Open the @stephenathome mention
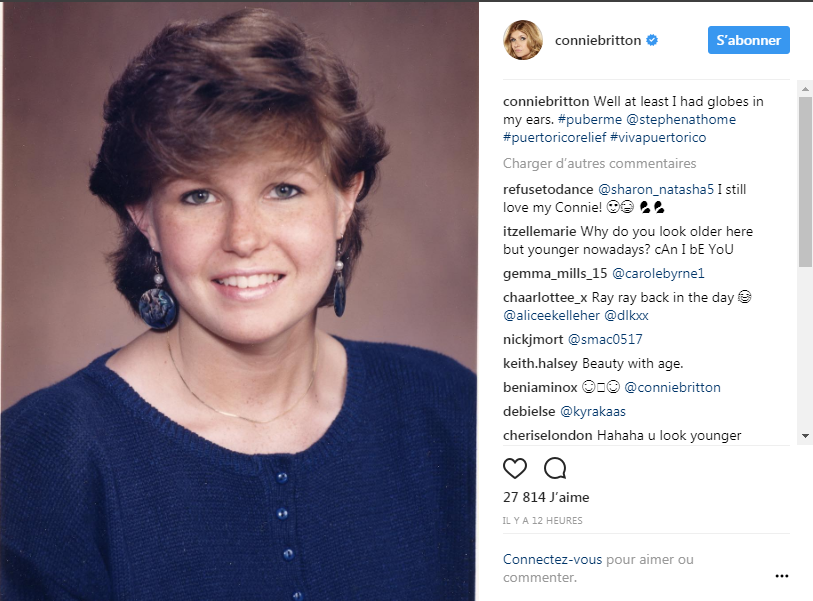Screen dimensions: 813x601 [x=681, y=119]
